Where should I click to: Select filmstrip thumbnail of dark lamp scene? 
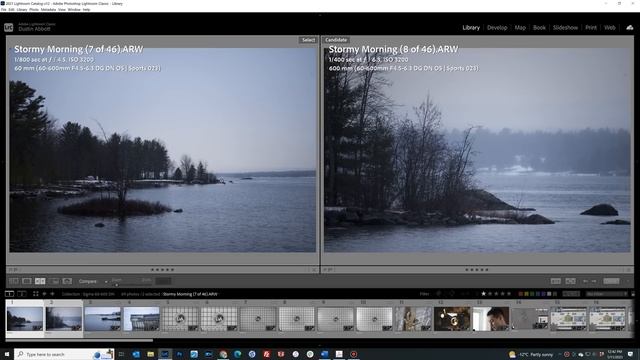click(x=452, y=319)
